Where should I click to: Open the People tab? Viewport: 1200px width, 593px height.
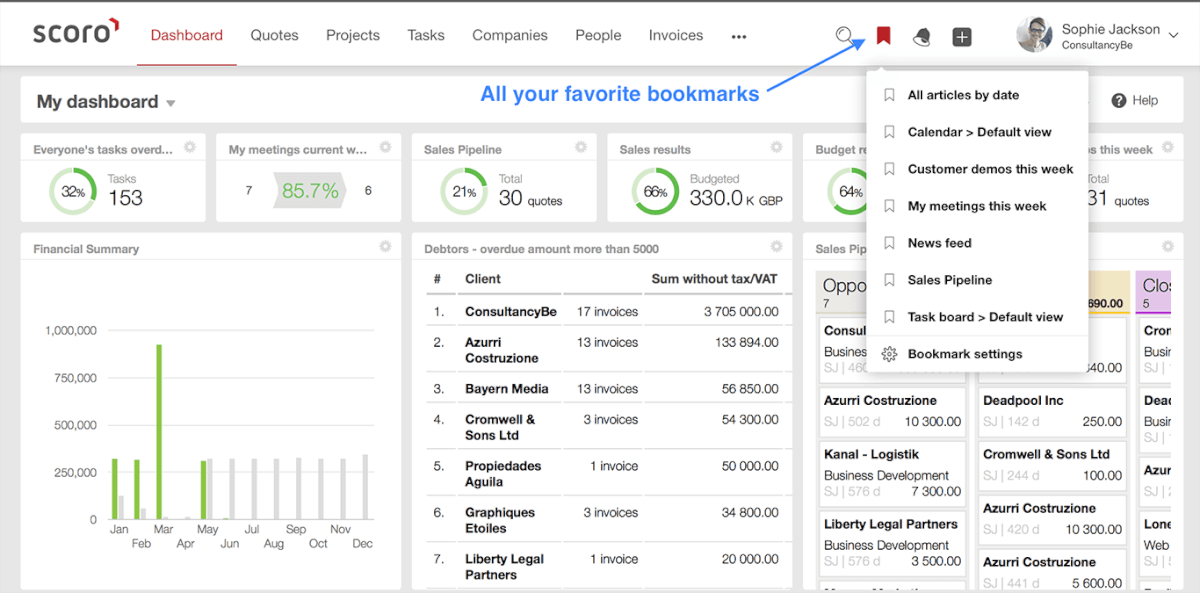coord(598,35)
